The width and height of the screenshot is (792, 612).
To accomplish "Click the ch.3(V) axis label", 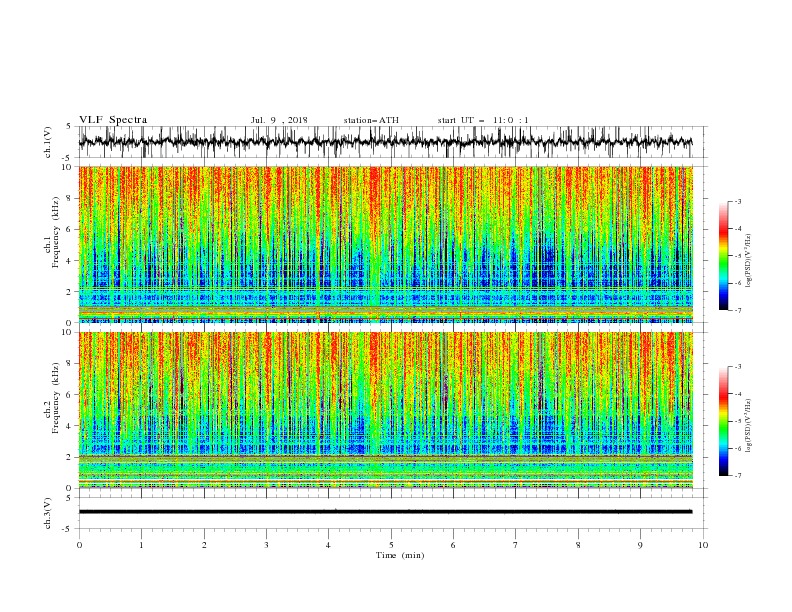I will pyautogui.click(x=48, y=513).
